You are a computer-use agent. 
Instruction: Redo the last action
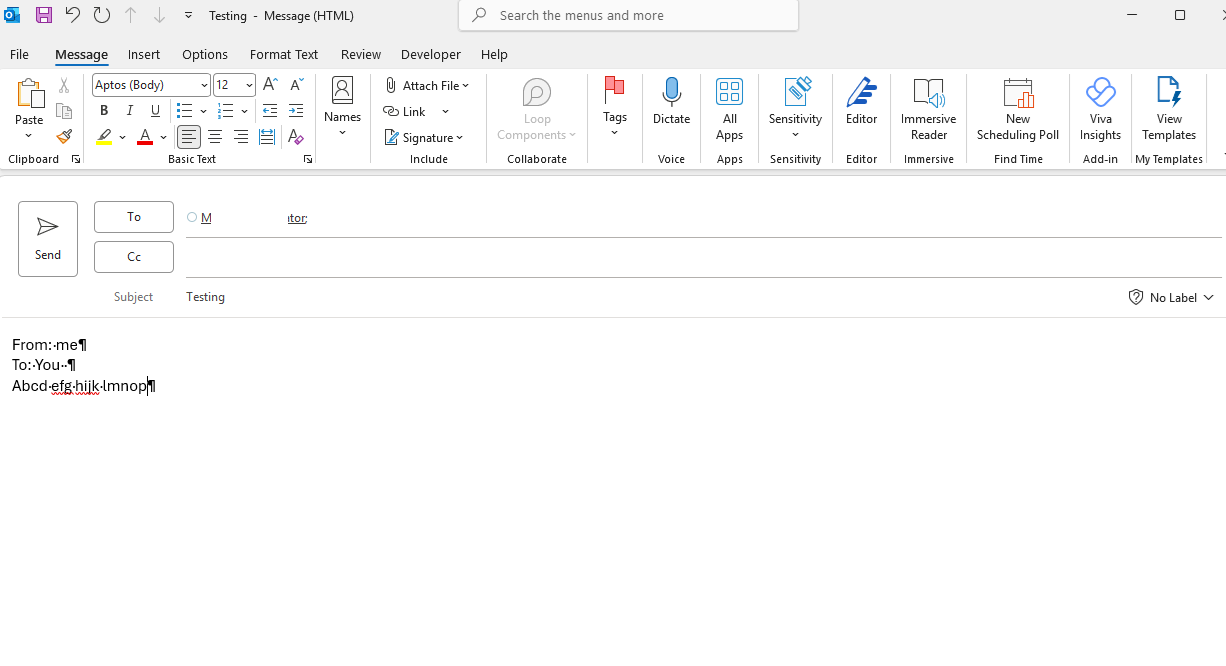pos(101,15)
